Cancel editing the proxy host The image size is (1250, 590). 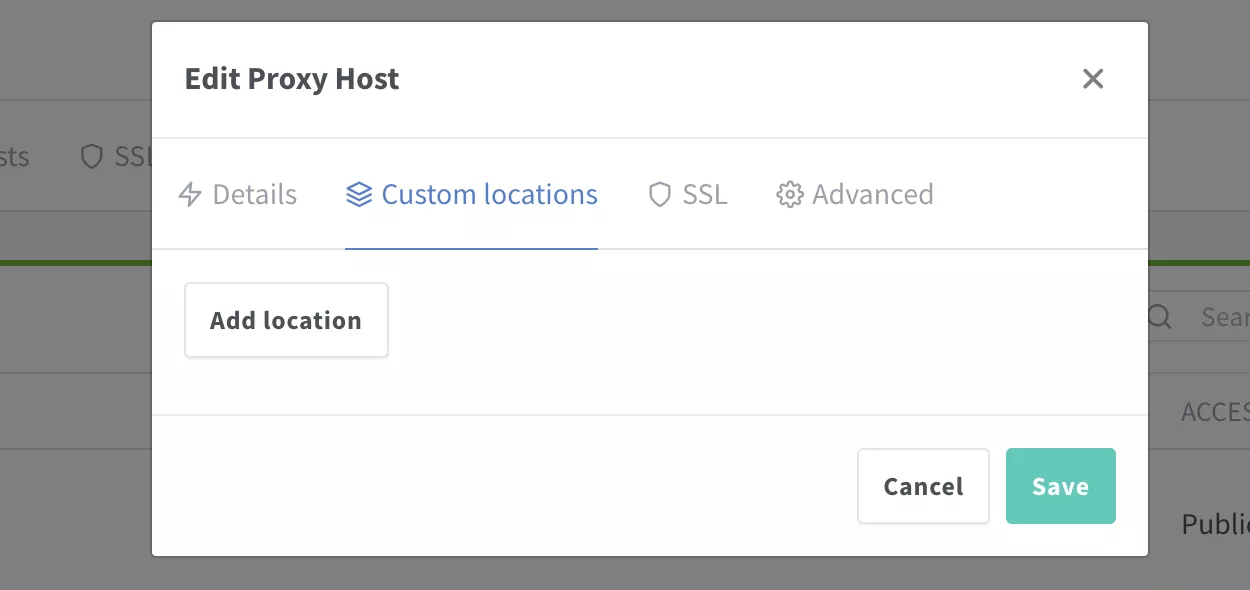click(x=923, y=486)
